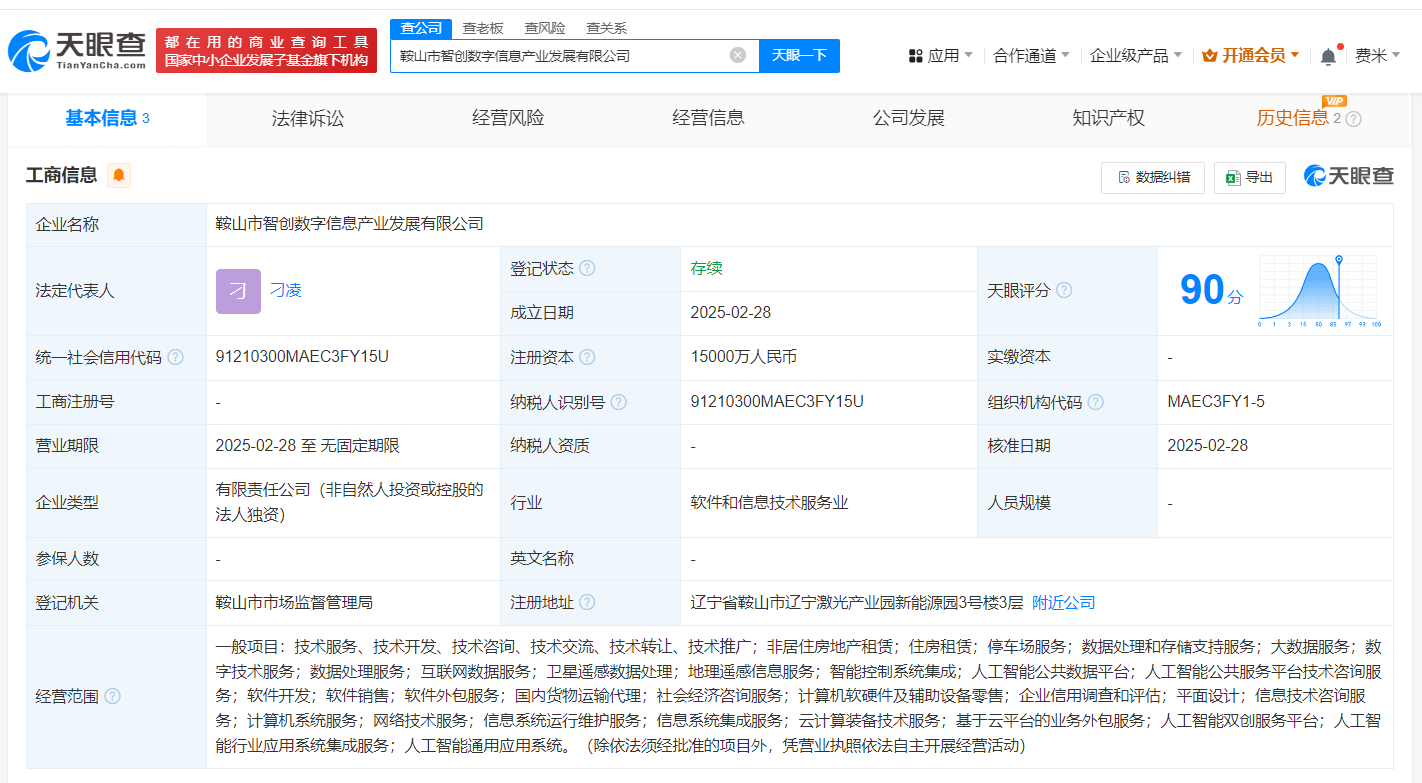The height and width of the screenshot is (783, 1422).
Task: Open the 知识产权 tab
Action: (1108, 118)
